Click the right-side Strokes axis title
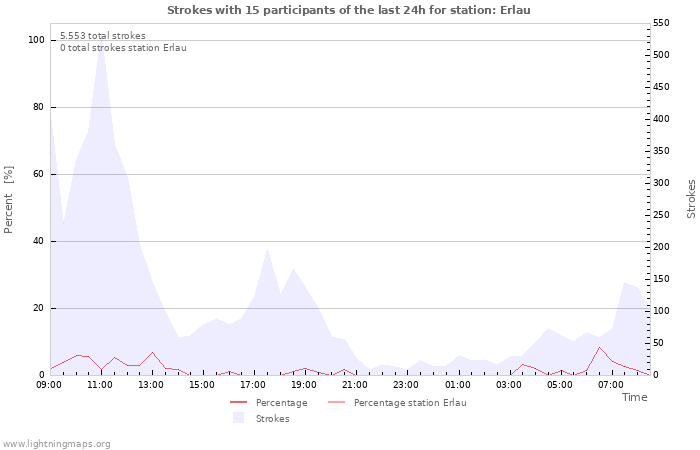The width and height of the screenshot is (700, 450). [691, 199]
